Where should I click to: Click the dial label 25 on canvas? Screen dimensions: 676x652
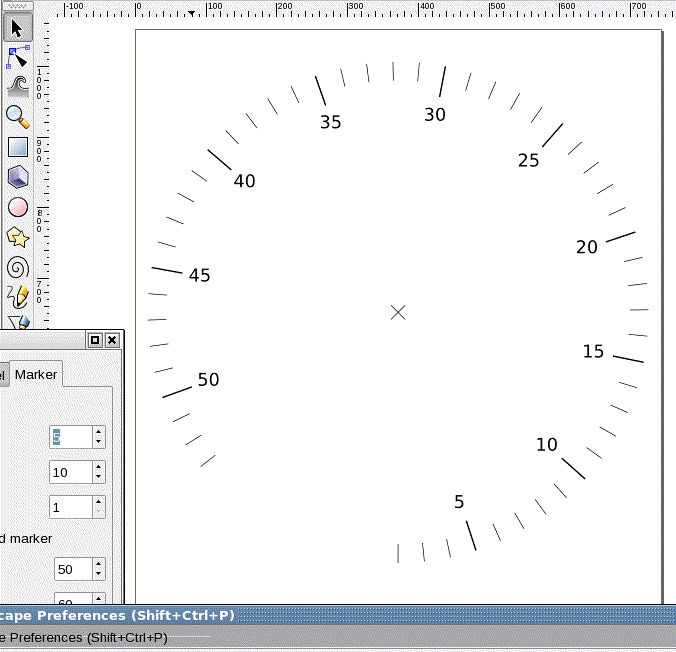(x=529, y=160)
